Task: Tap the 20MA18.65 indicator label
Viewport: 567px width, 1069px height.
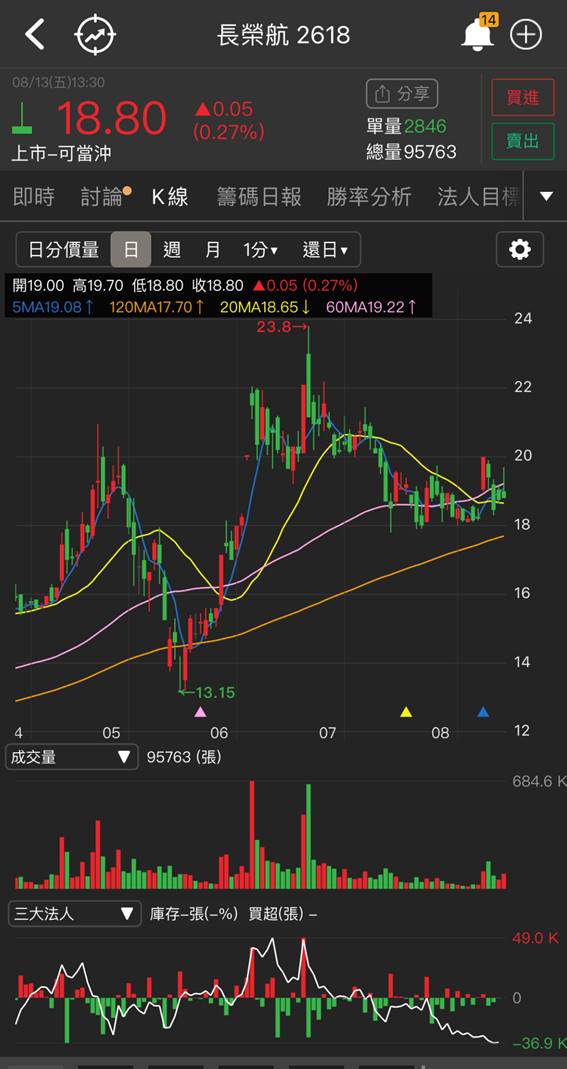Action: point(266,307)
